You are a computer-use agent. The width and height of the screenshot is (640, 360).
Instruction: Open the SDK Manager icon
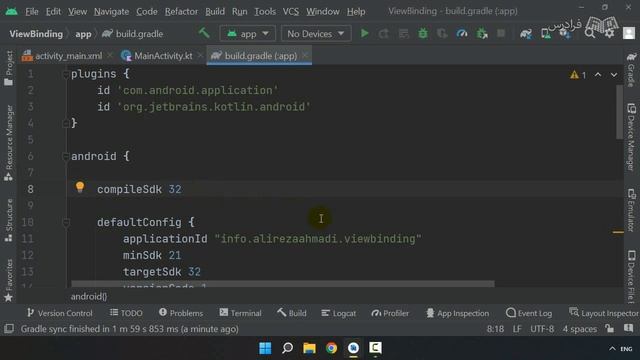[565, 34]
